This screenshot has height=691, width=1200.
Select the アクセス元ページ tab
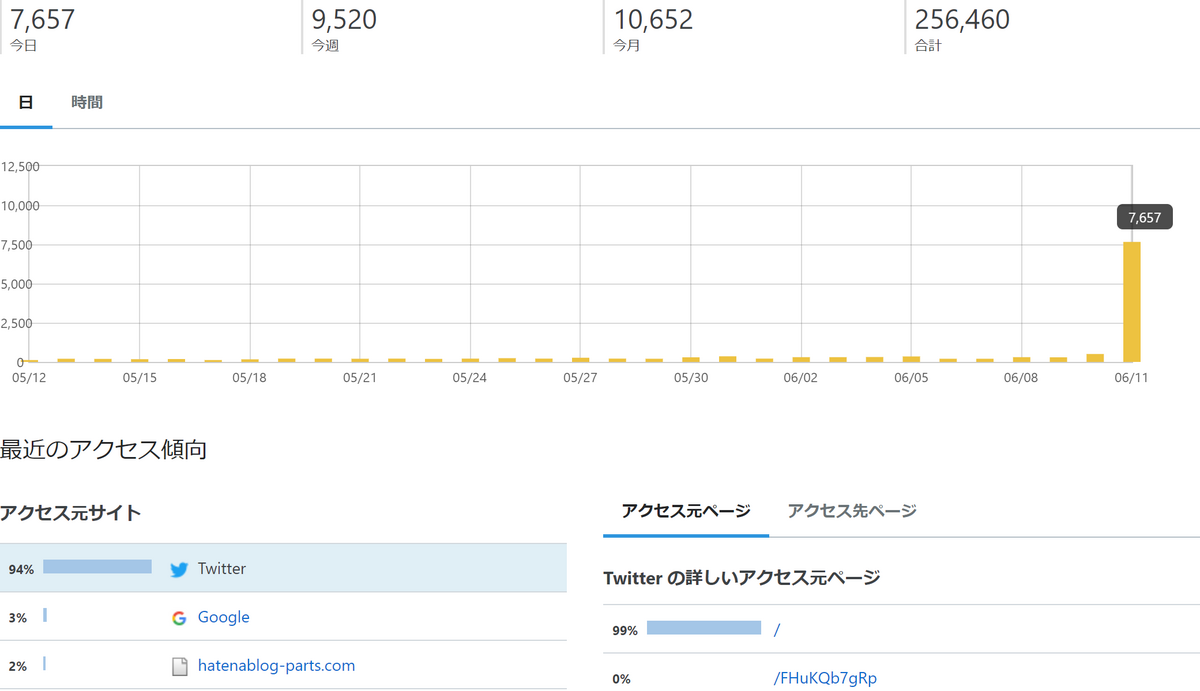tap(686, 511)
